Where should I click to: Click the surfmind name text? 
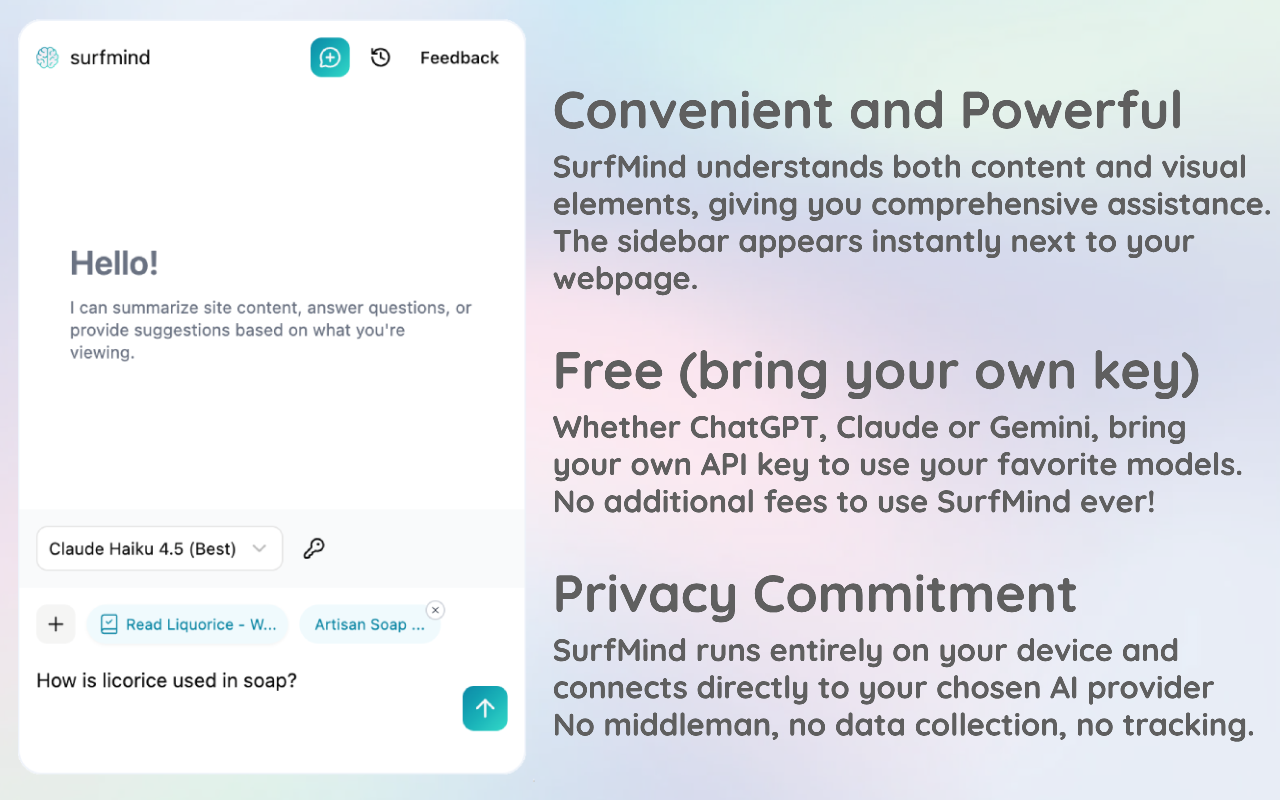pos(110,58)
